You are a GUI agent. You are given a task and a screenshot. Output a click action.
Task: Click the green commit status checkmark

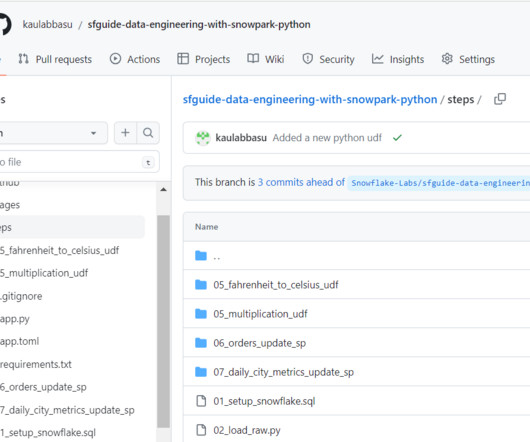397,138
